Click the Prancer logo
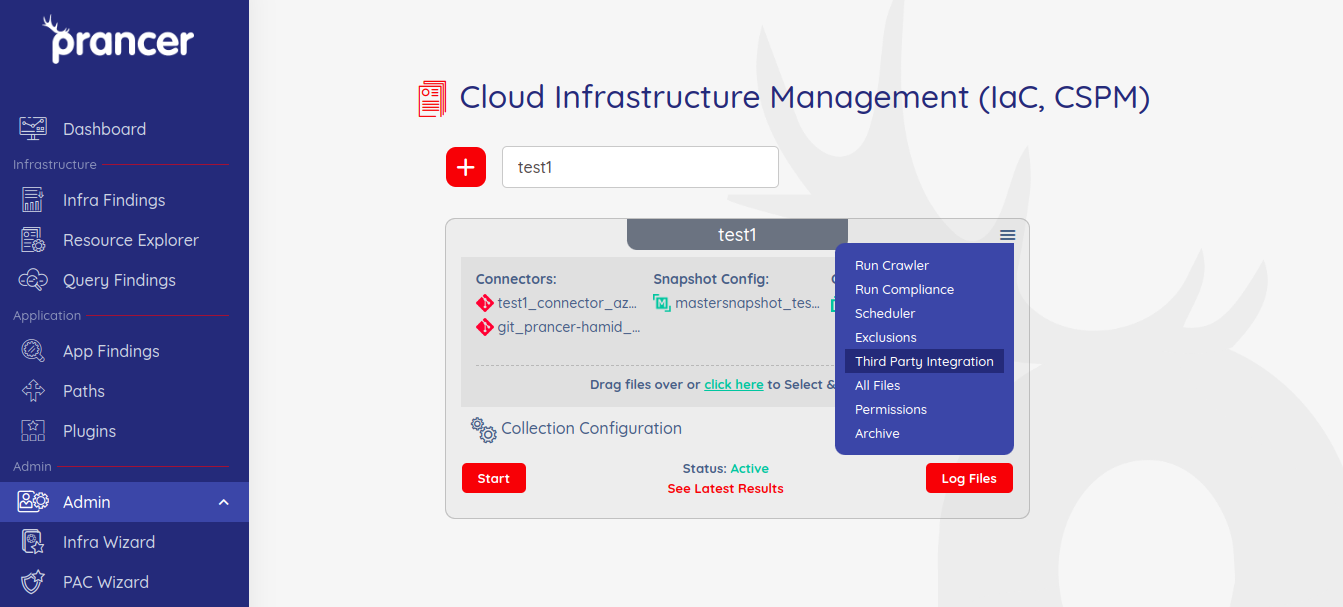The image size is (1343, 607). click(119, 39)
